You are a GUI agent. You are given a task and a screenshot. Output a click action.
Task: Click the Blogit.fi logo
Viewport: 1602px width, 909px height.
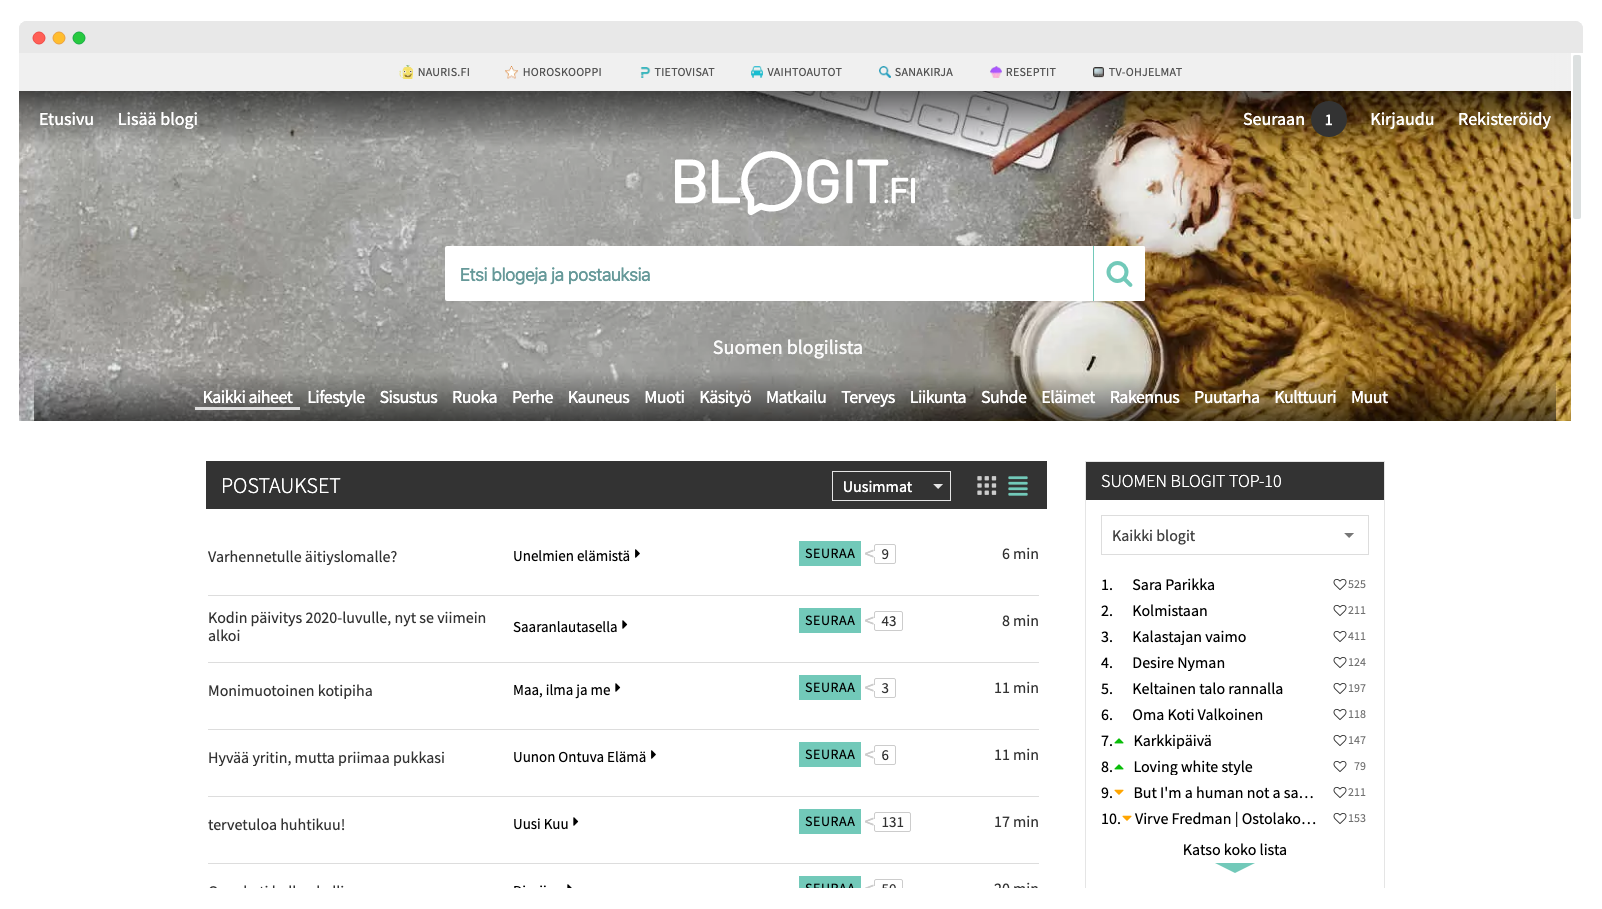tap(795, 182)
